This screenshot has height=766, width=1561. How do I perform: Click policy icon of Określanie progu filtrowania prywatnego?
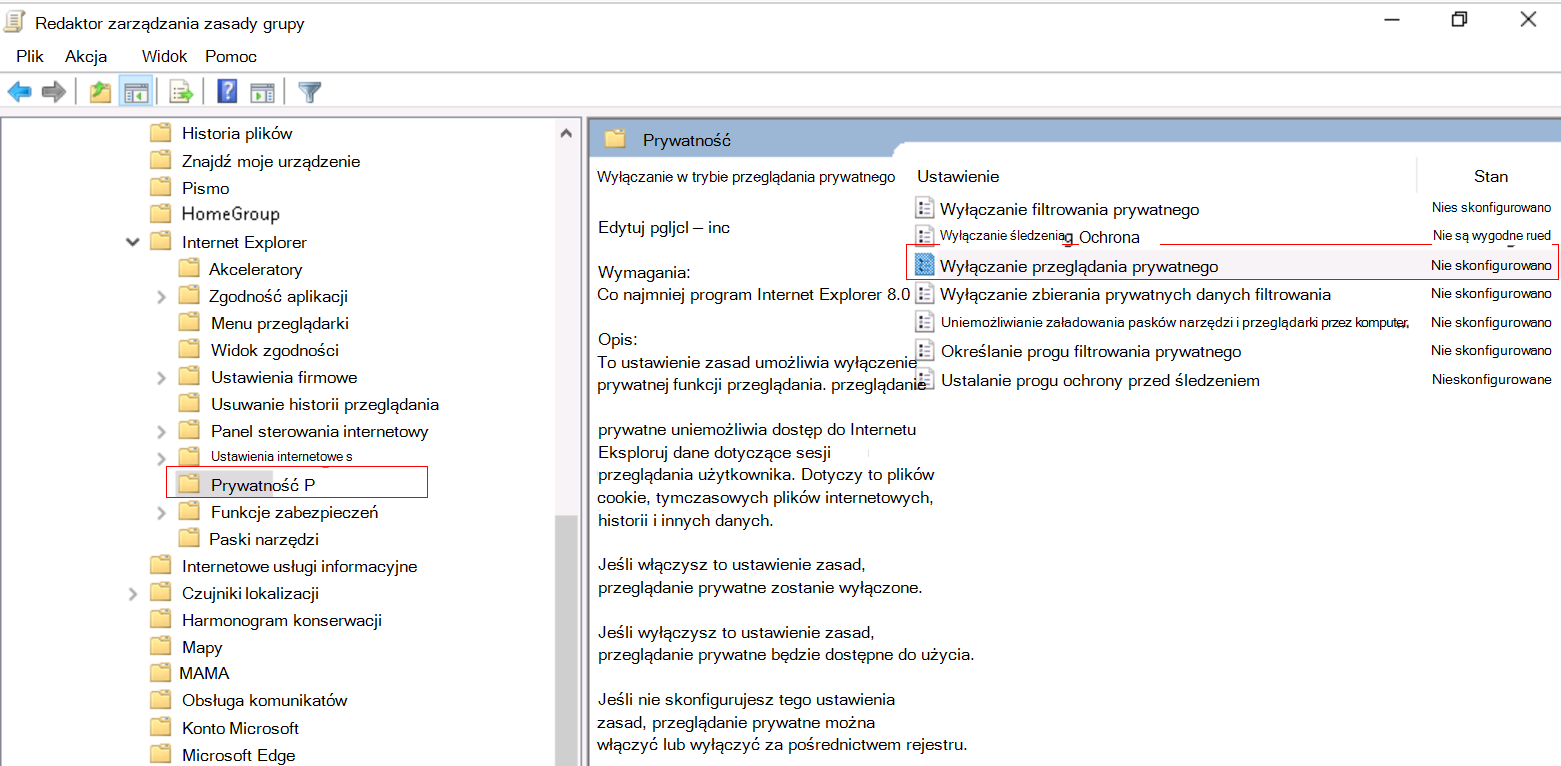pos(924,351)
